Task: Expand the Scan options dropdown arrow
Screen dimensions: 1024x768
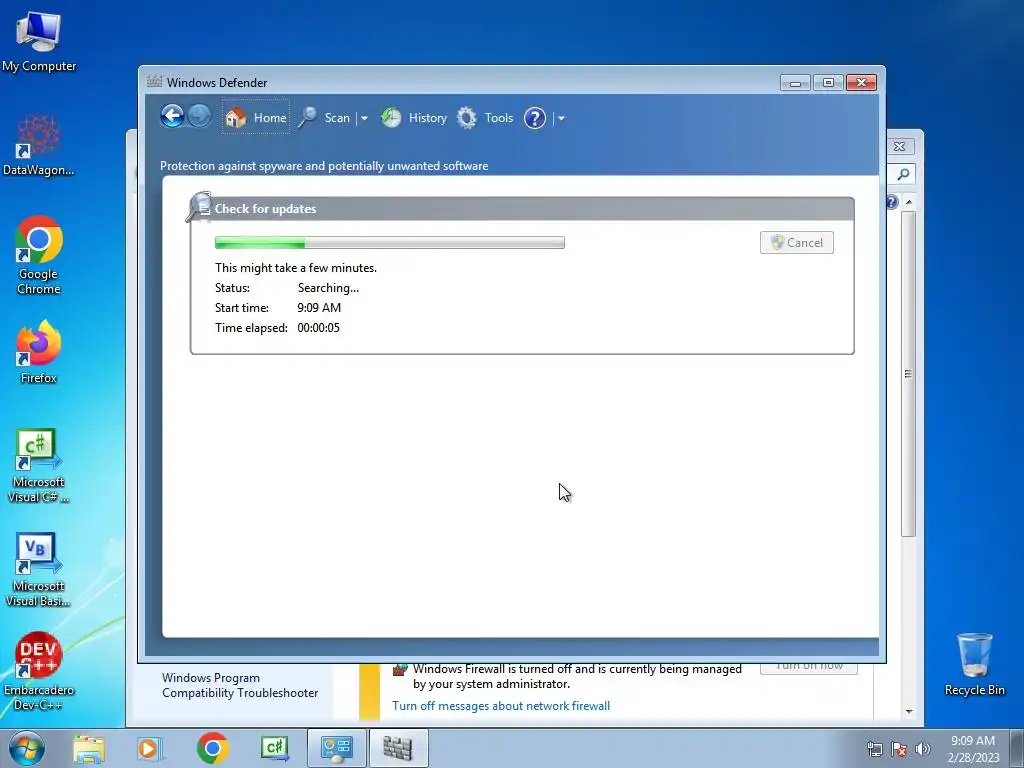Action: [364, 118]
